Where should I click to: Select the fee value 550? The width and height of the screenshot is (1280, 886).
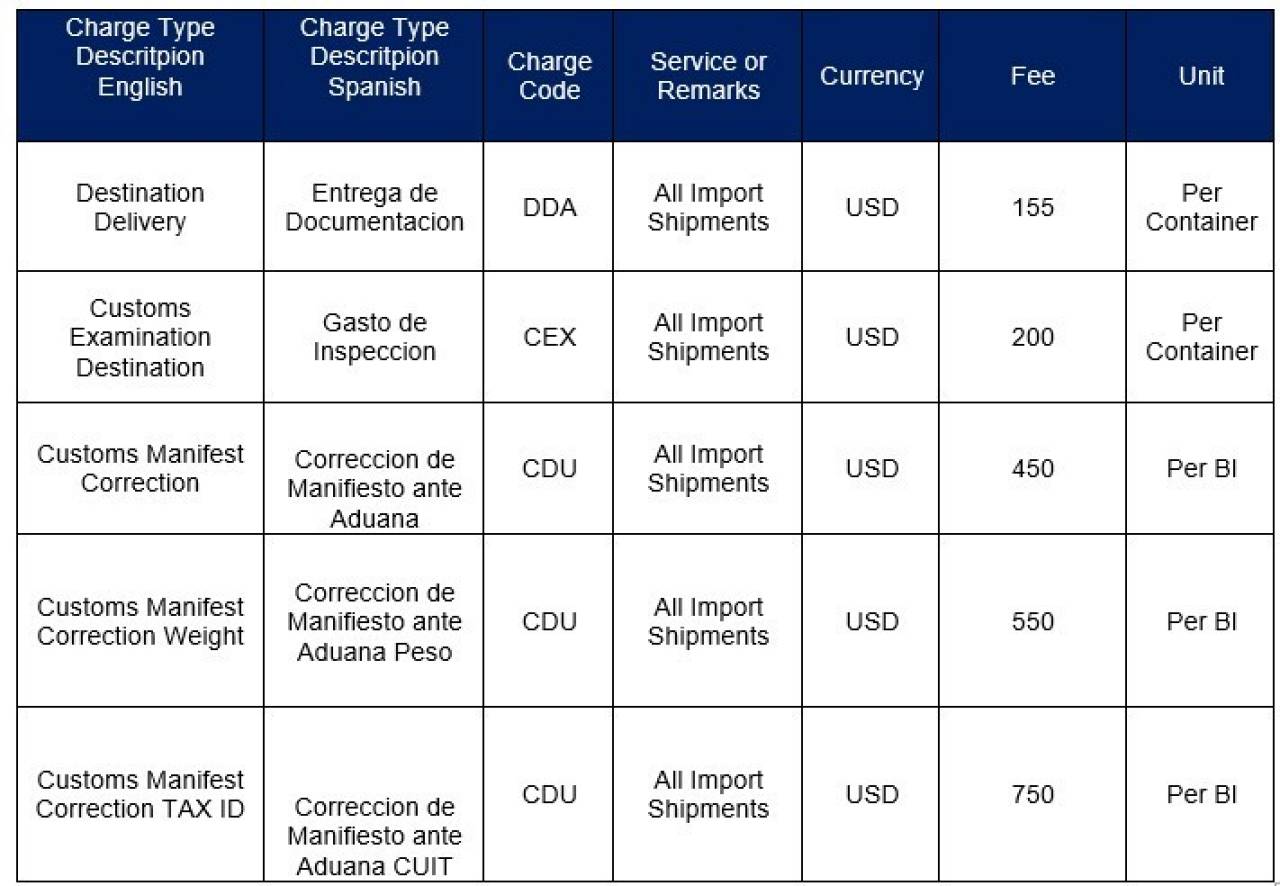click(x=1032, y=621)
